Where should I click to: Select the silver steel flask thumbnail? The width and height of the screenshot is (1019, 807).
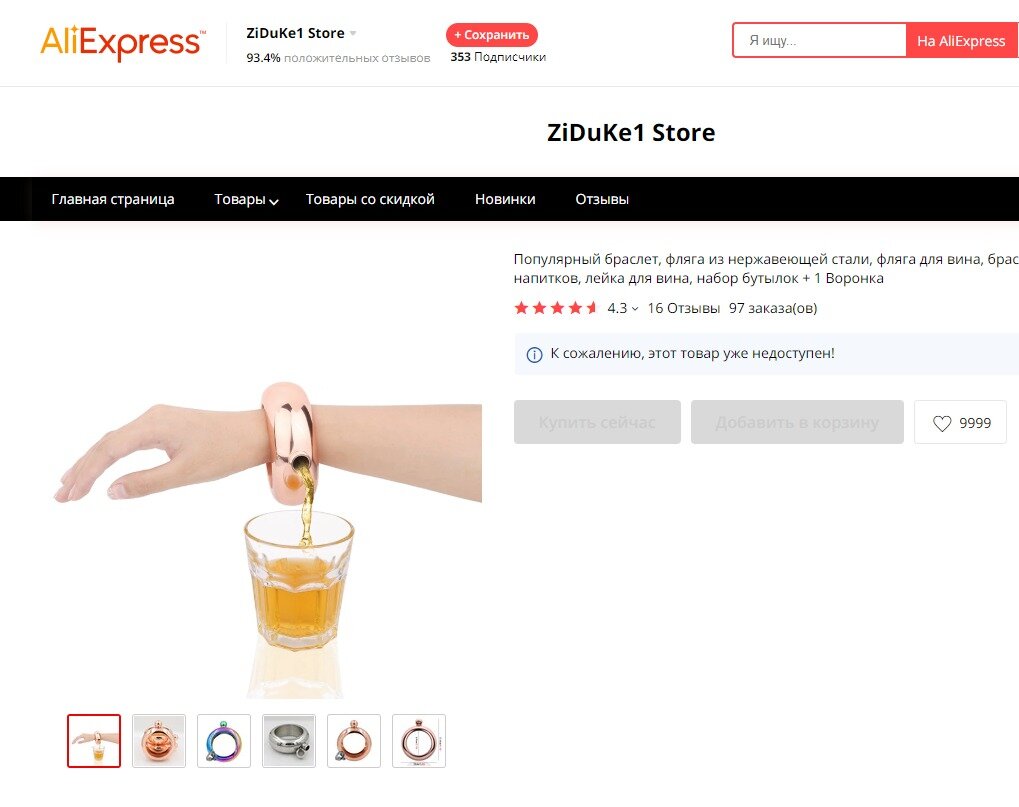(289, 741)
